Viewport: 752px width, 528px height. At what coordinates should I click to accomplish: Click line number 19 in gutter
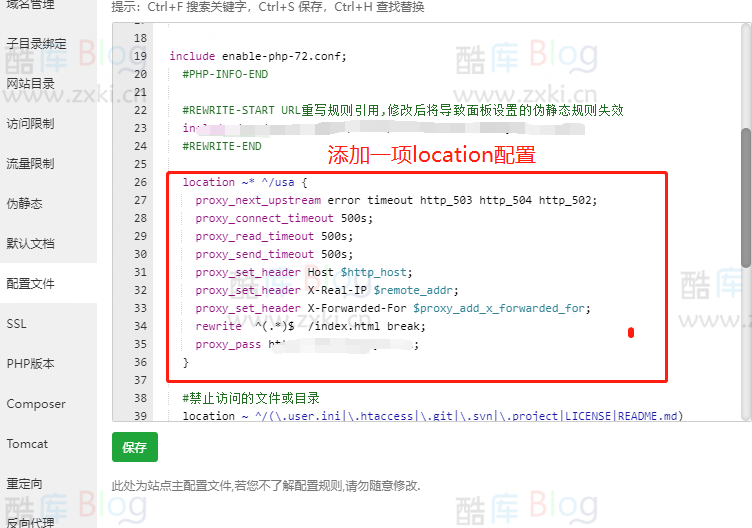pos(141,56)
